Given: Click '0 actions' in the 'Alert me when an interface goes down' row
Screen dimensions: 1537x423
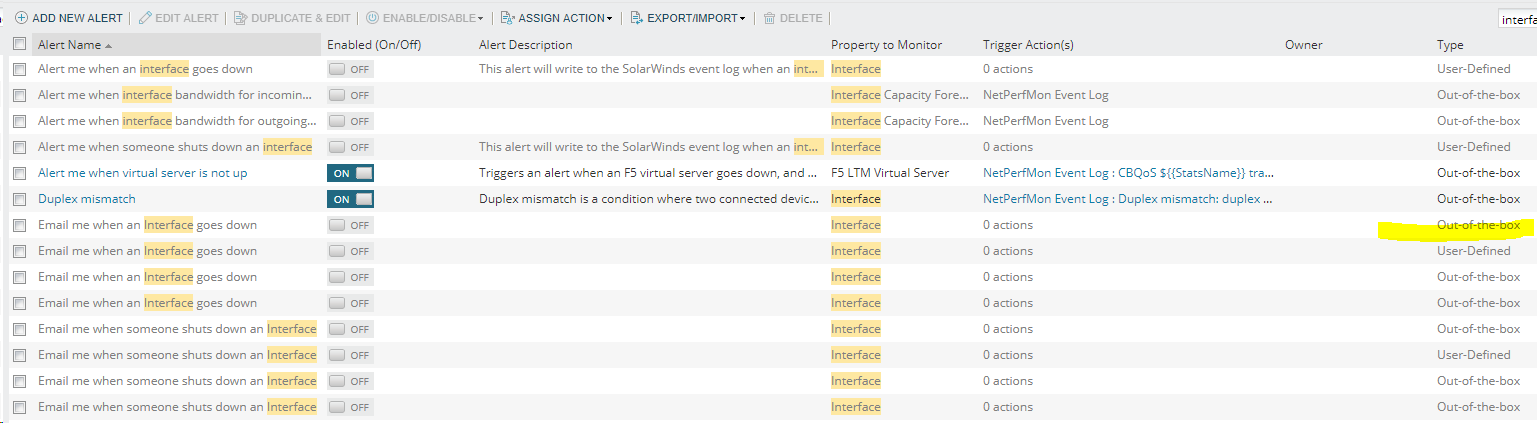Looking at the screenshot, I should [1008, 69].
